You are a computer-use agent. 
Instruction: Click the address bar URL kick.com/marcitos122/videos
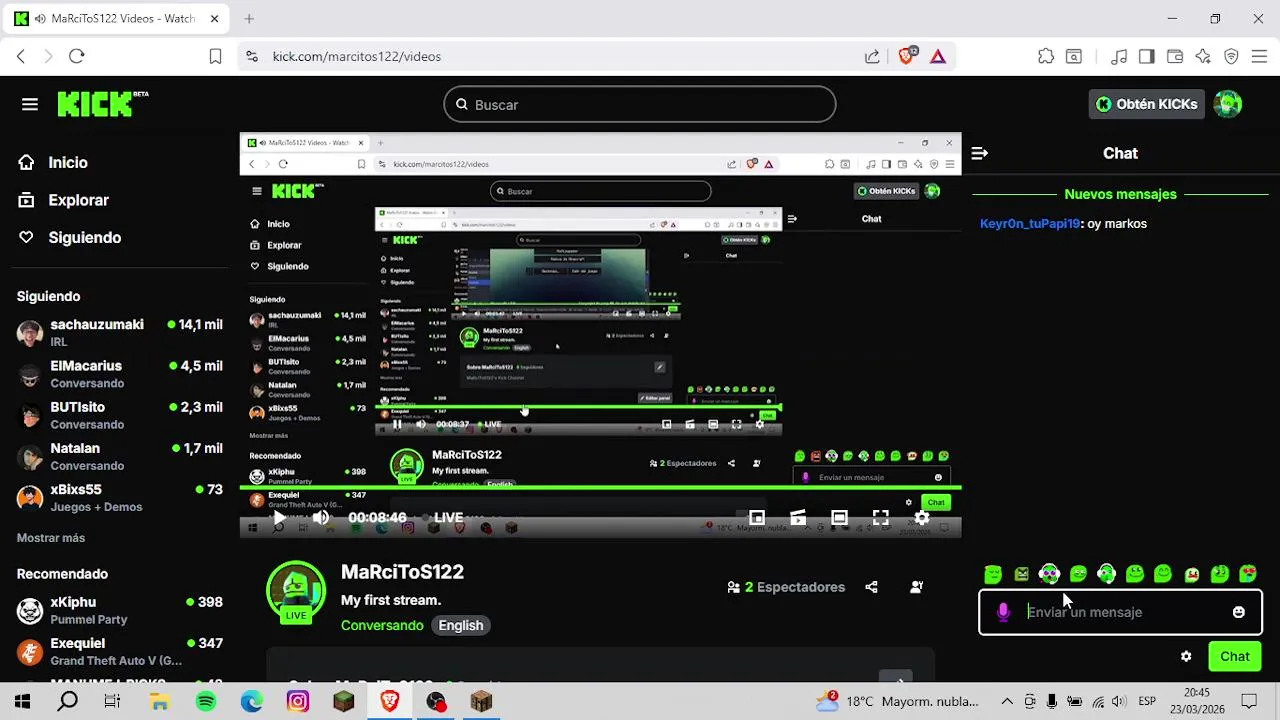[x=357, y=56]
